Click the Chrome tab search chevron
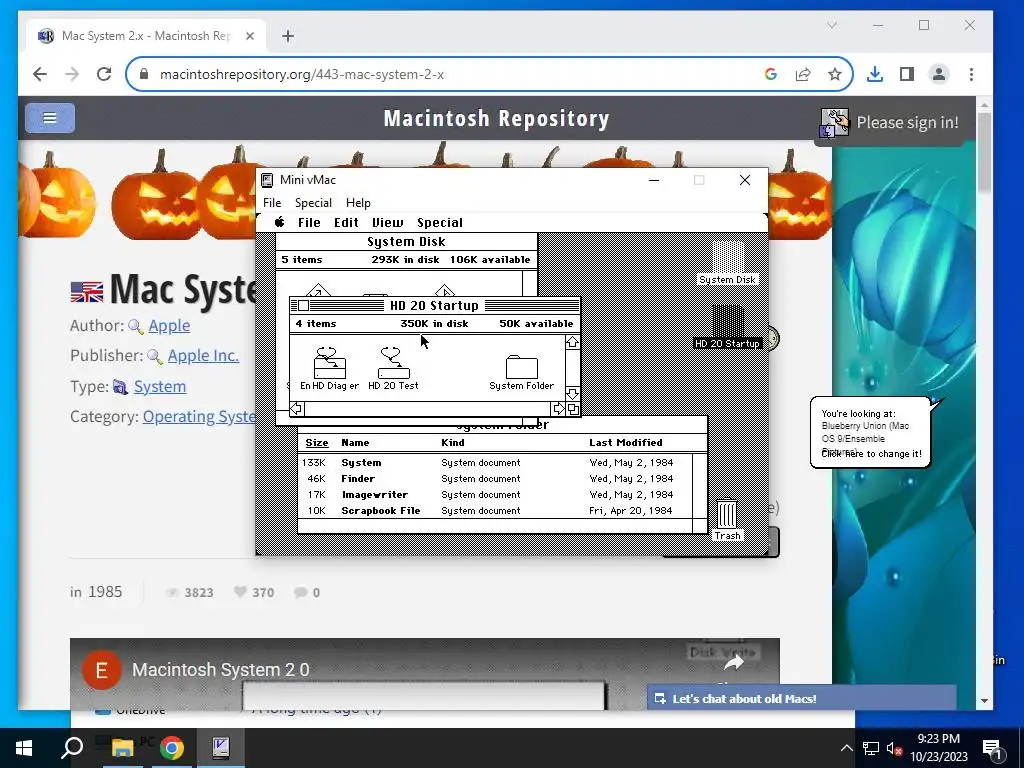Image resolution: width=1024 pixels, height=768 pixels. (832, 25)
